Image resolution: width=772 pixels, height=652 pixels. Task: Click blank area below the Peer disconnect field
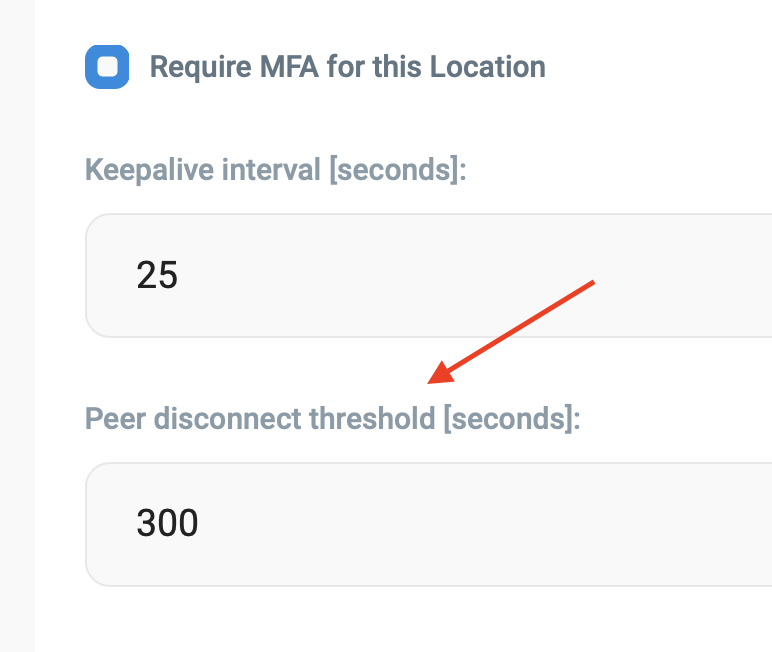click(400, 620)
